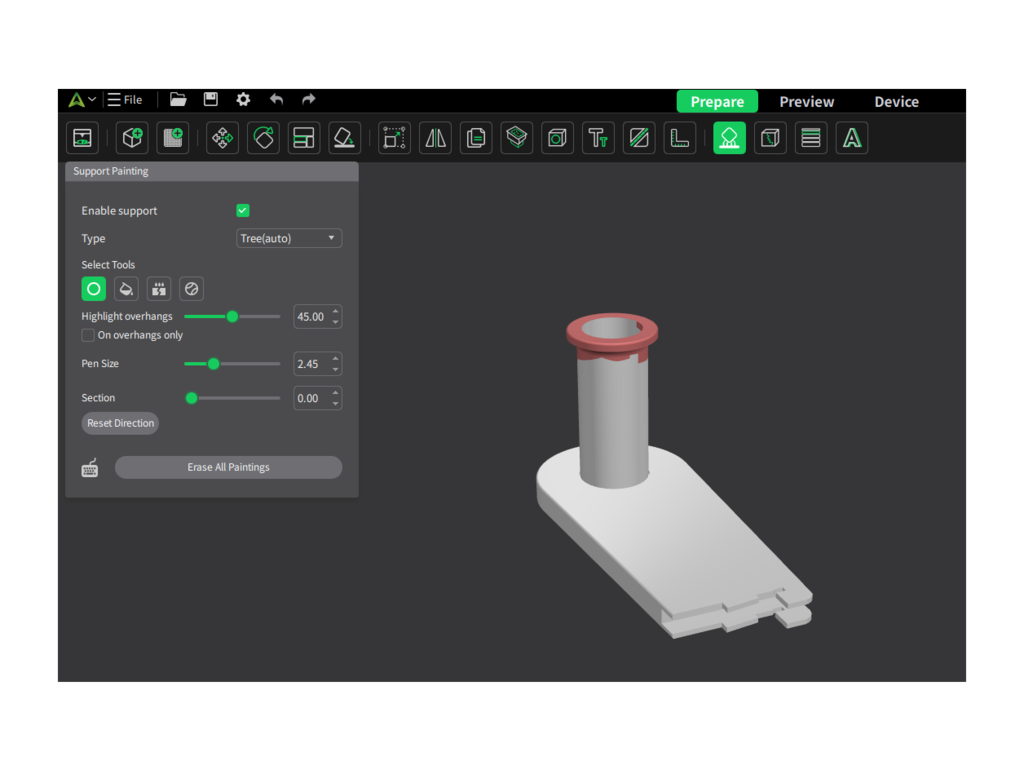Click the Erase All Paintings button
1024x770 pixels.
pyautogui.click(x=229, y=467)
